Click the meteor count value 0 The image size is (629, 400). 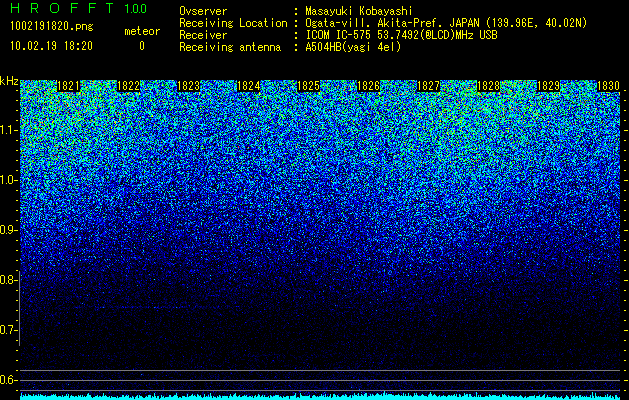142,46
